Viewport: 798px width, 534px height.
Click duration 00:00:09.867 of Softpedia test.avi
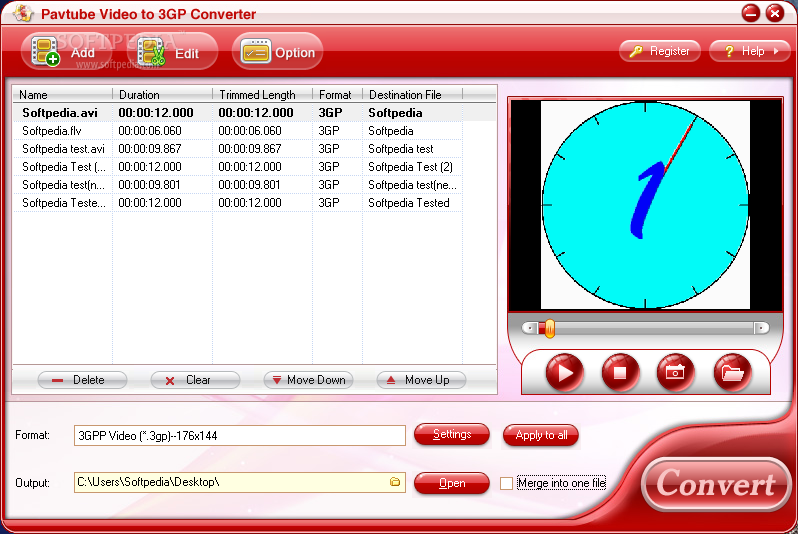(x=150, y=149)
